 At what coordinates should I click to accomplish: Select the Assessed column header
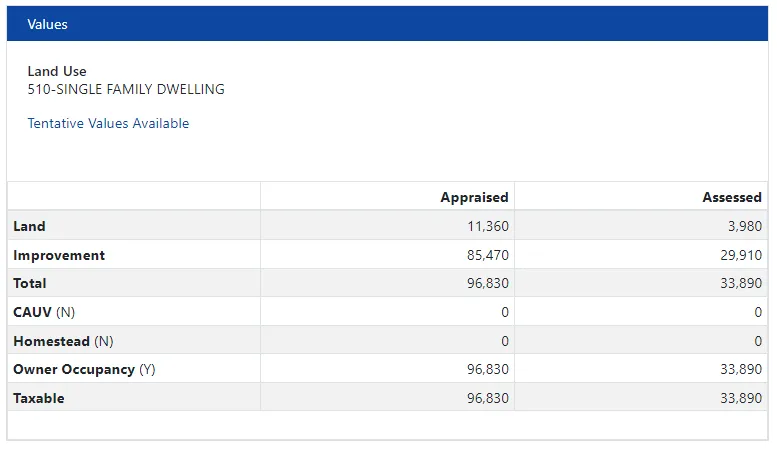tap(732, 198)
